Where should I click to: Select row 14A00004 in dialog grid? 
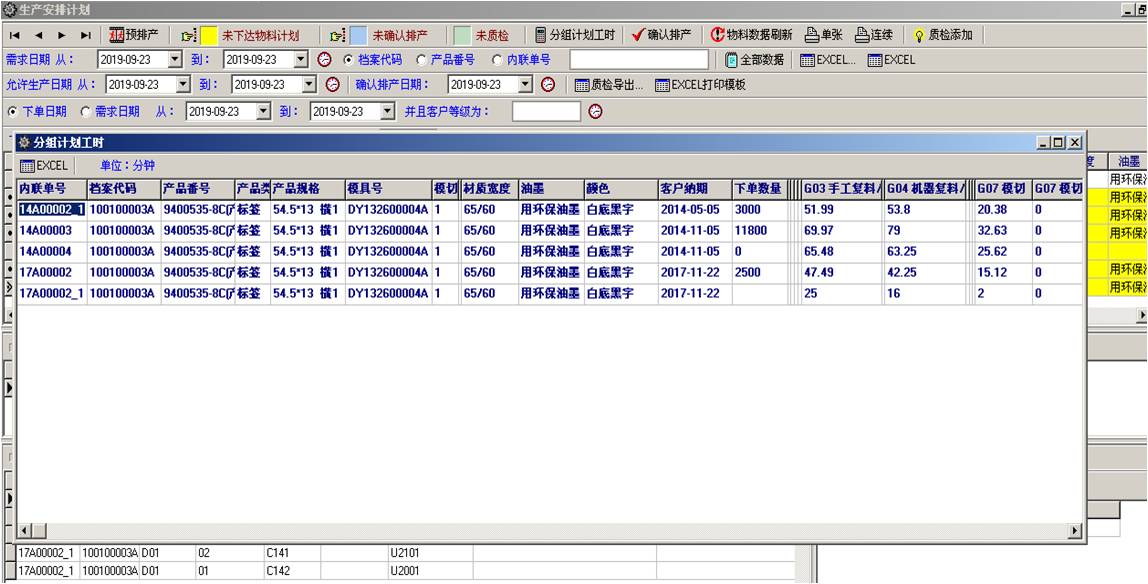[x=549, y=252]
